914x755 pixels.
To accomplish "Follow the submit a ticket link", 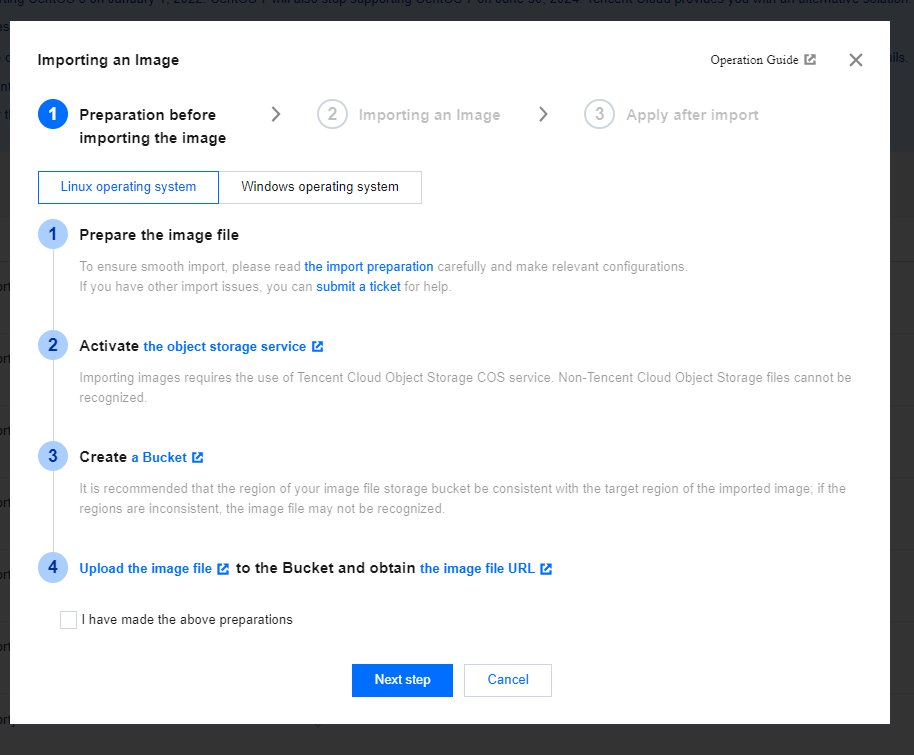I will 358,287.
